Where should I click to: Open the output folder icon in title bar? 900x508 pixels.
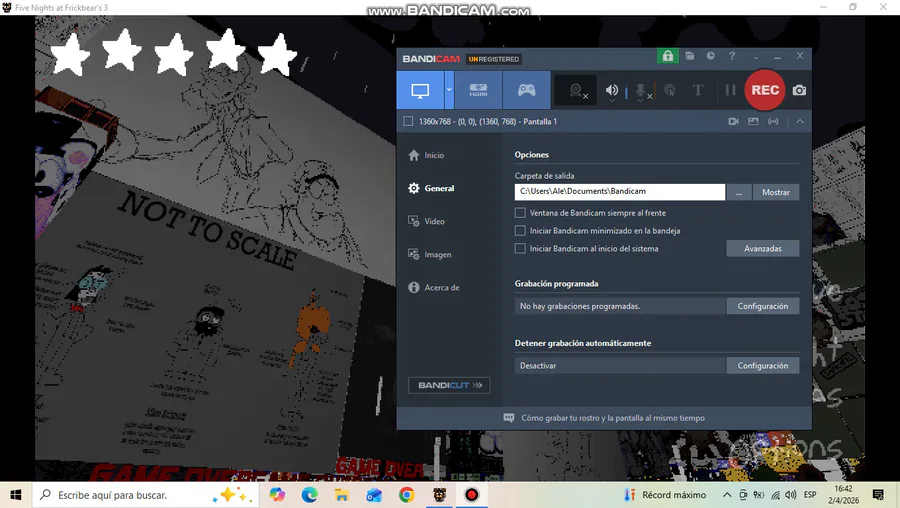click(689, 56)
